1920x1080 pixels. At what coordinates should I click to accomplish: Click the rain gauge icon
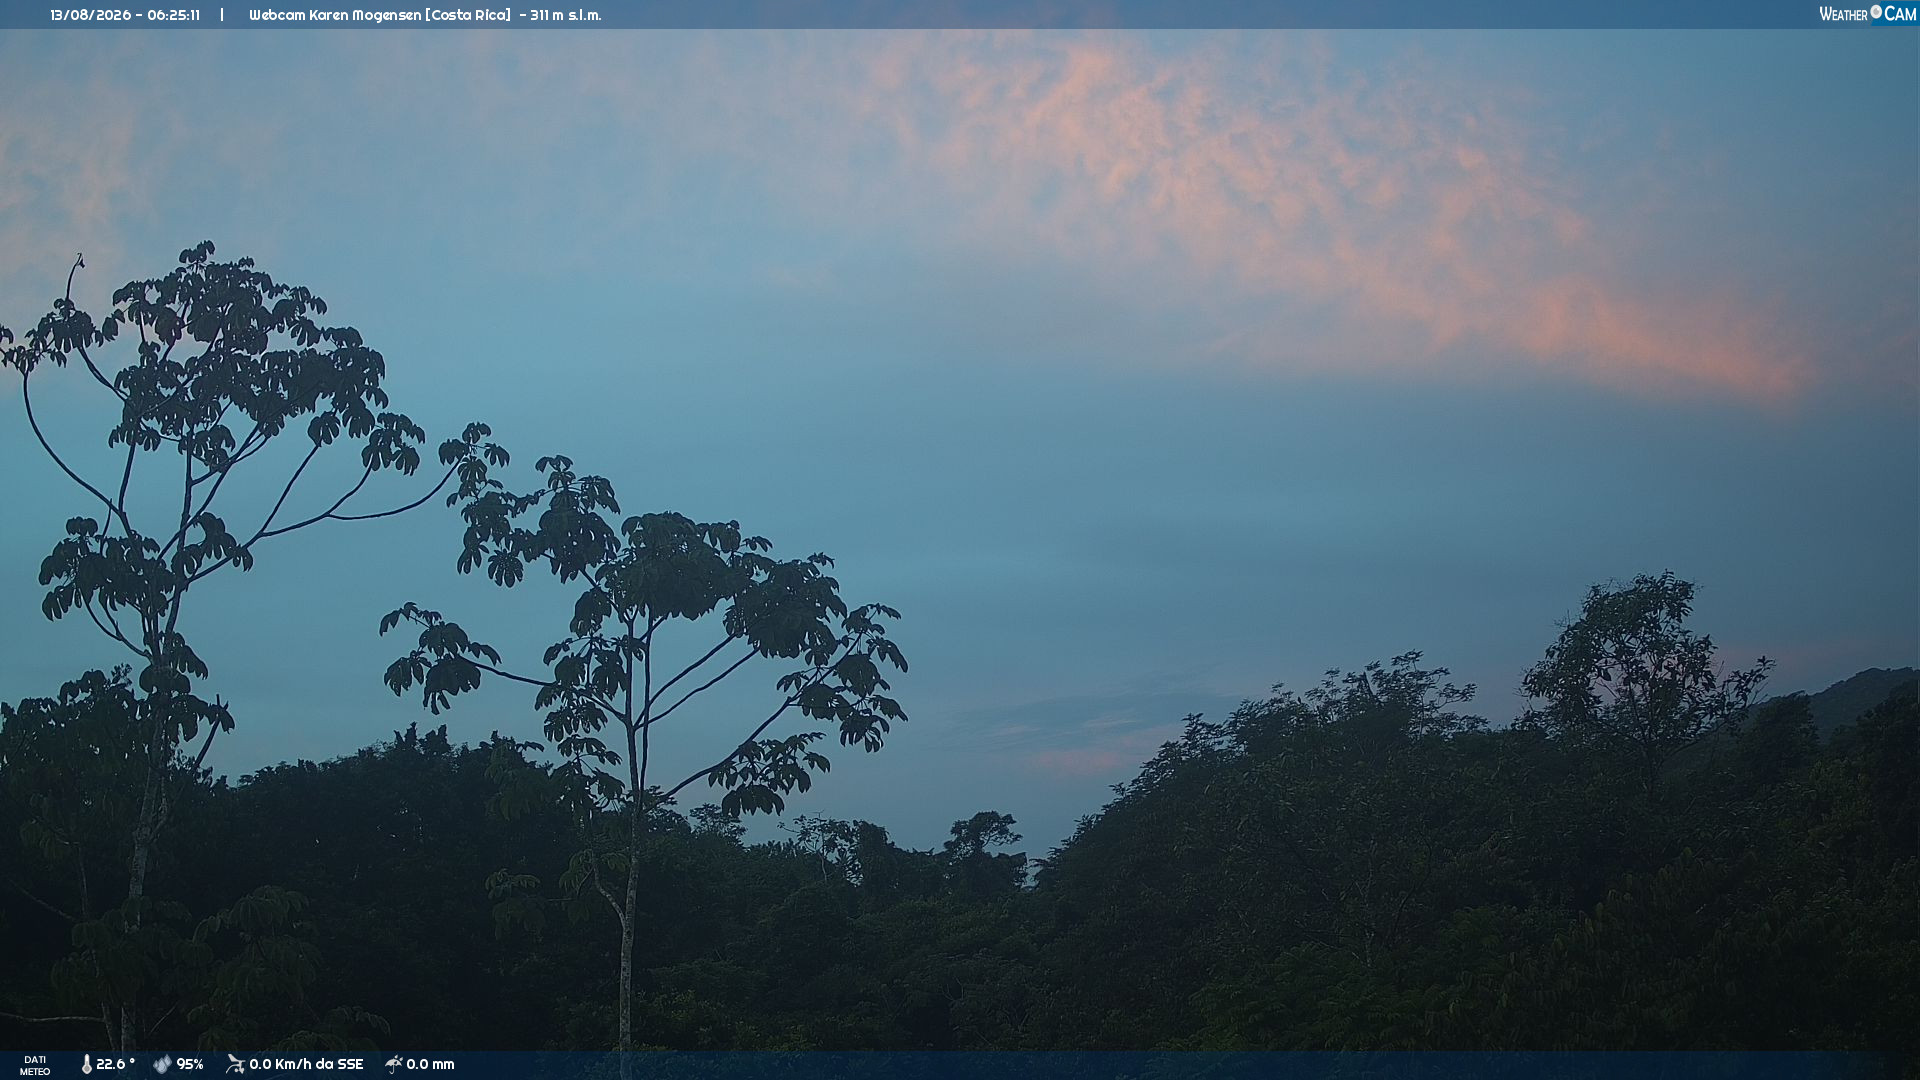(394, 1064)
